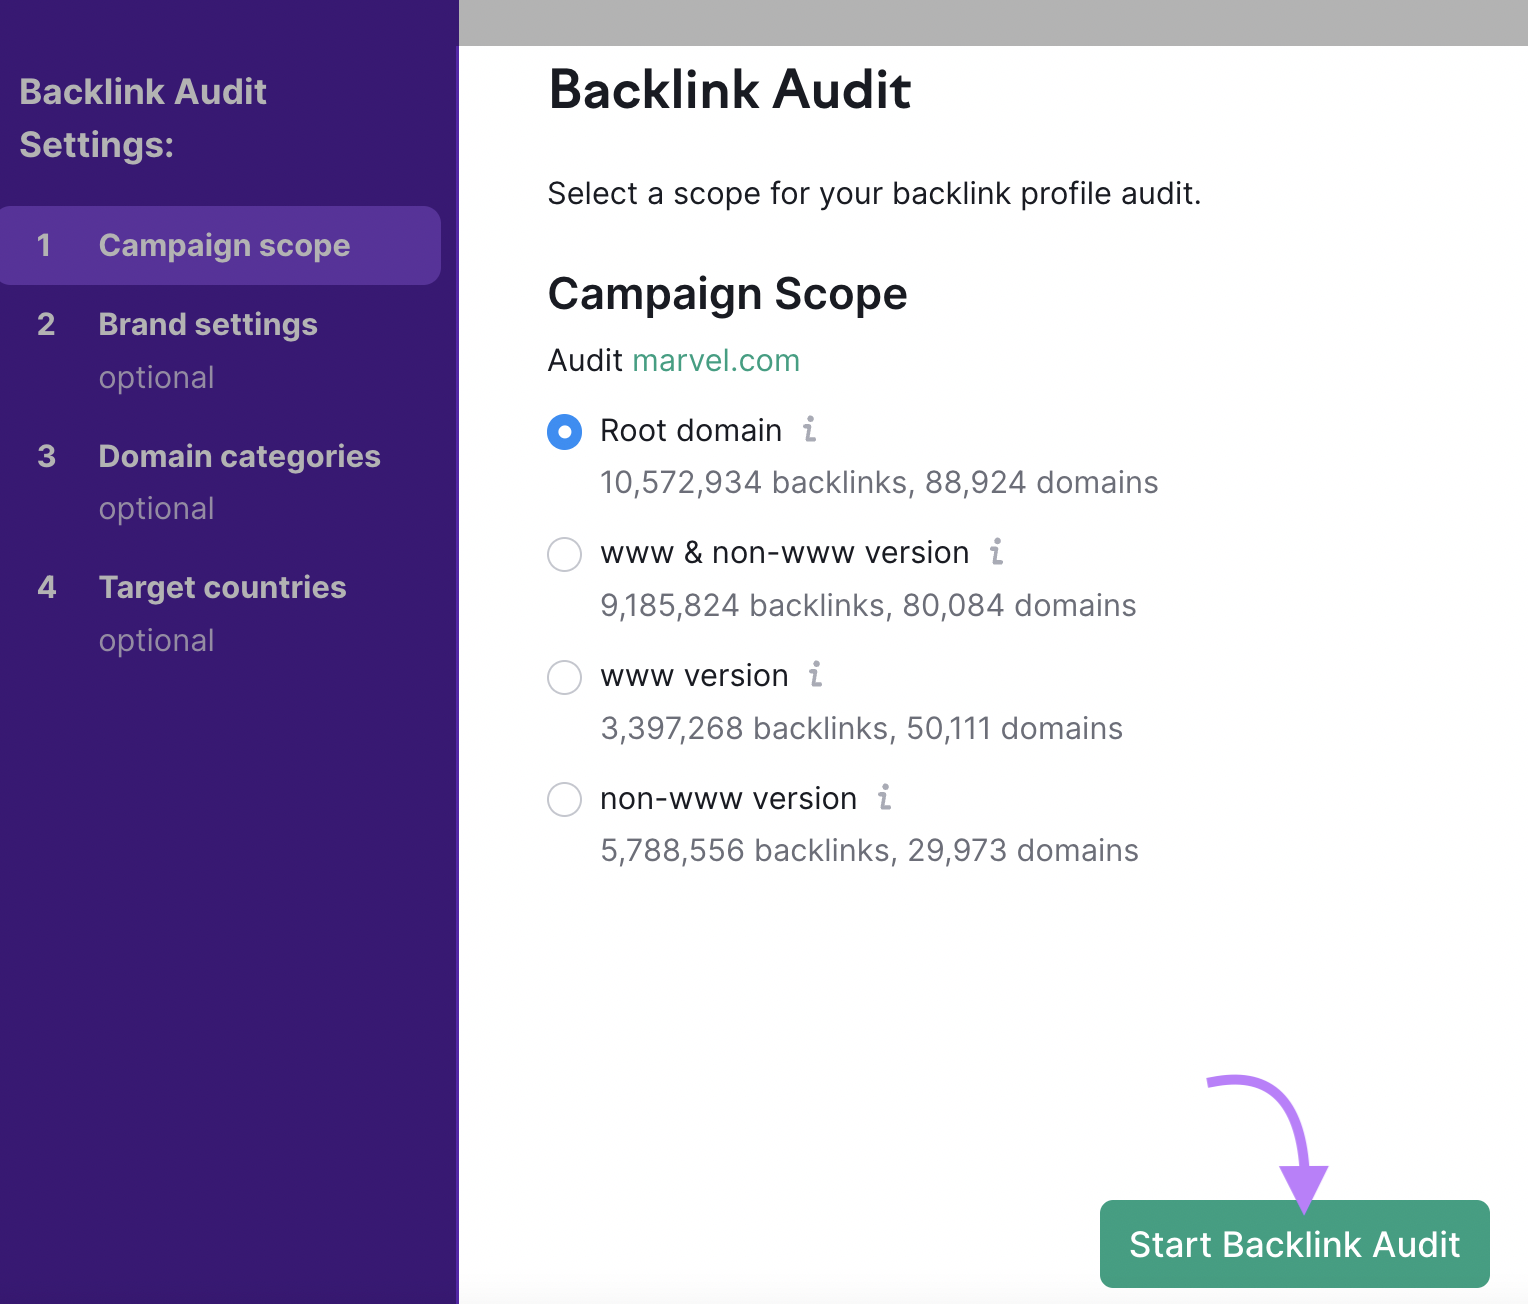
Task: Select the Root domain radio button
Action: pyautogui.click(x=565, y=431)
